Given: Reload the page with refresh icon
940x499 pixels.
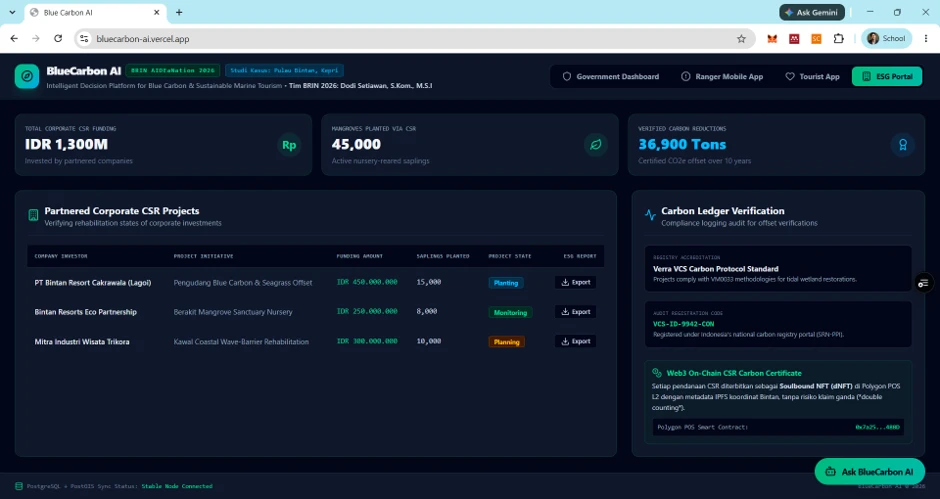Looking at the screenshot, I should pyautogui.click(x=58, y=38).
